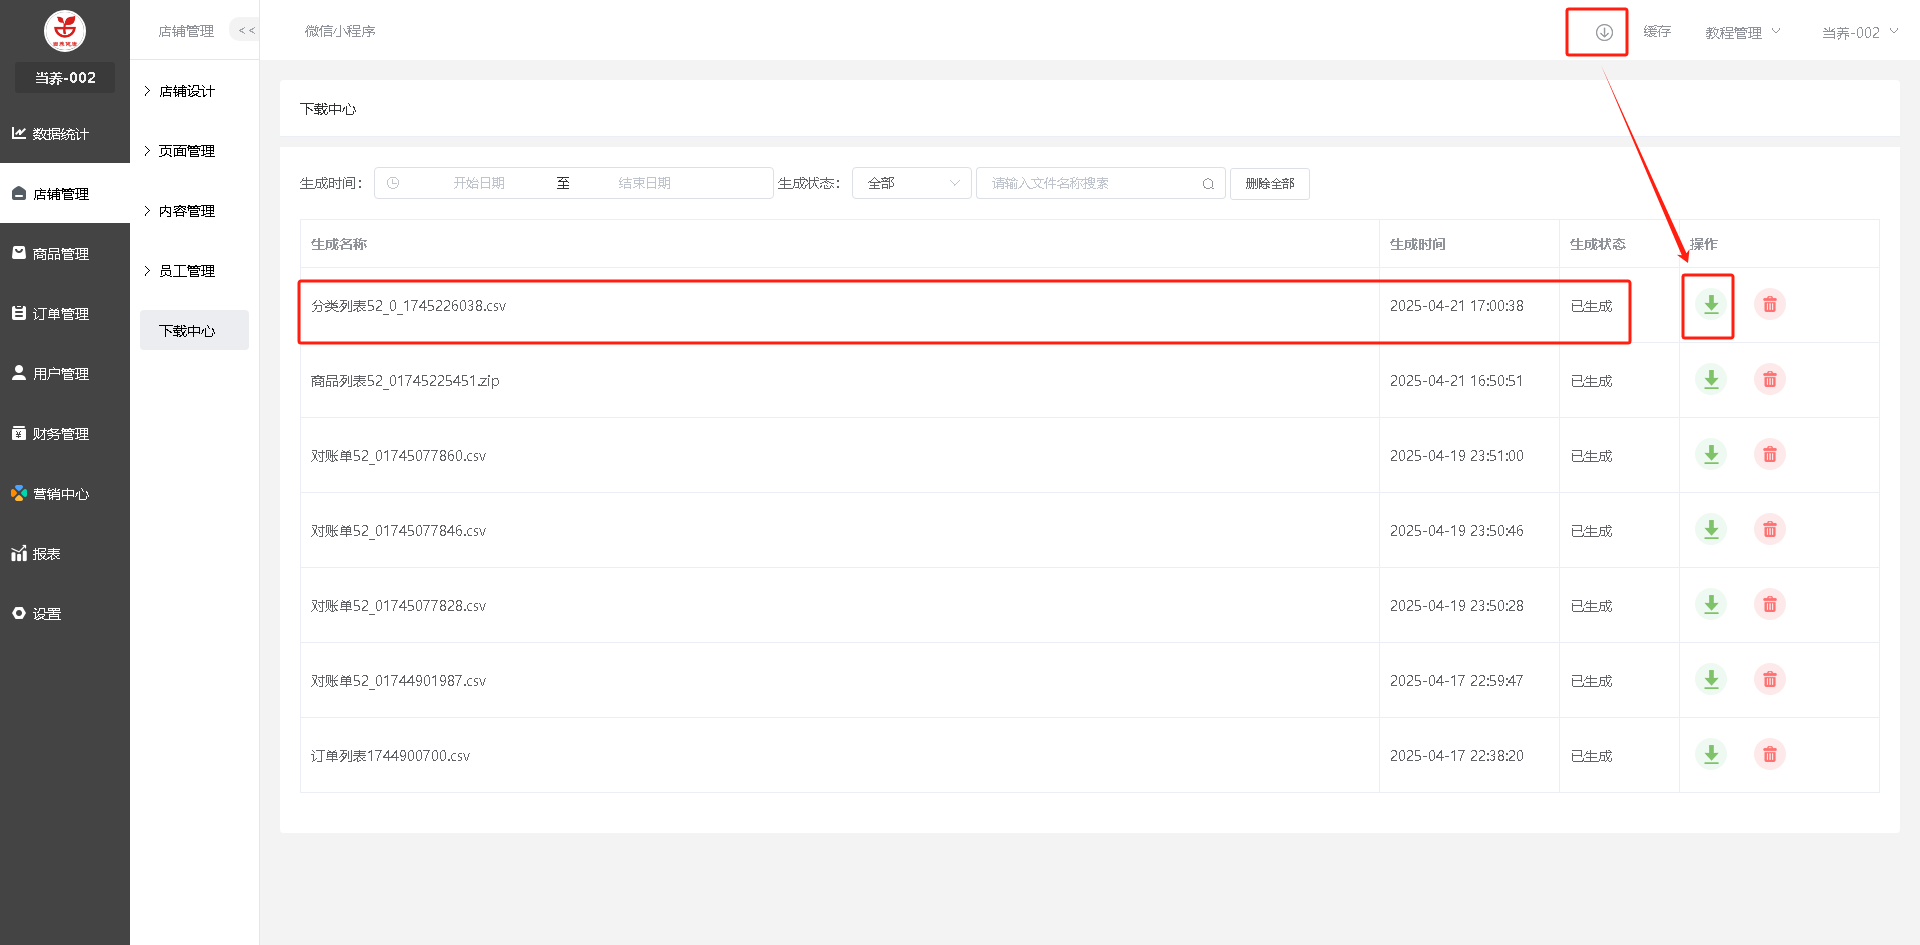Click the search magnifier icon in filename field
The image size is (1920, 945).
tap(1208, 184)
